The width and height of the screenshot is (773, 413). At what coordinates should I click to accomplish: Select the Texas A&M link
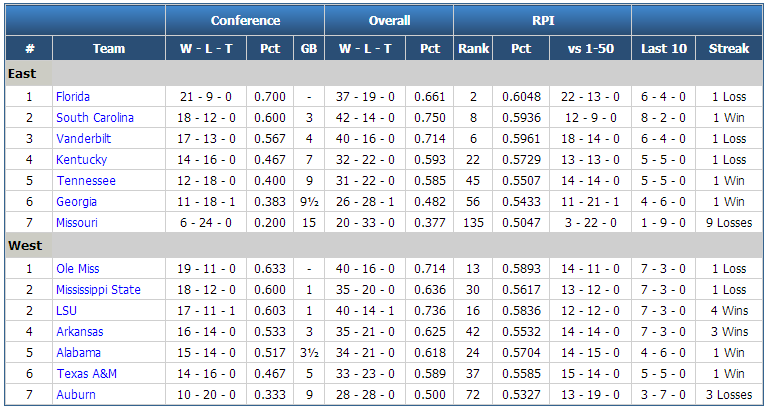(87, 374)
